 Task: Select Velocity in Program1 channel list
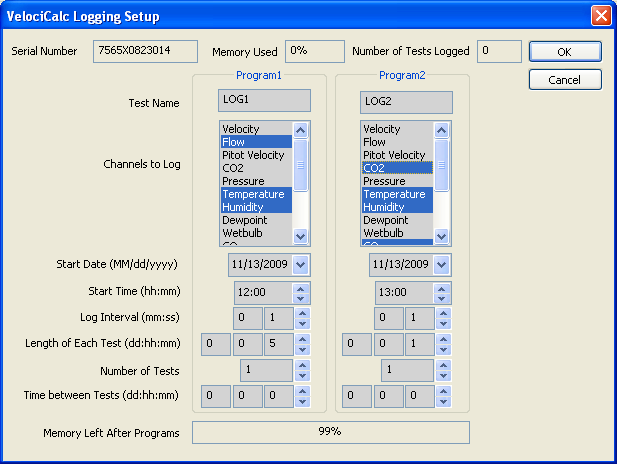point(256,129)
